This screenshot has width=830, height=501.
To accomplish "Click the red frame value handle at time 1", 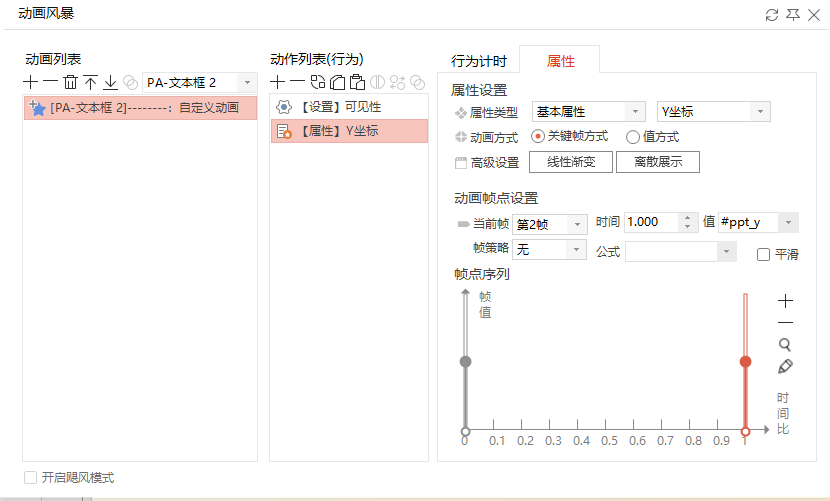I will point(745,362).
